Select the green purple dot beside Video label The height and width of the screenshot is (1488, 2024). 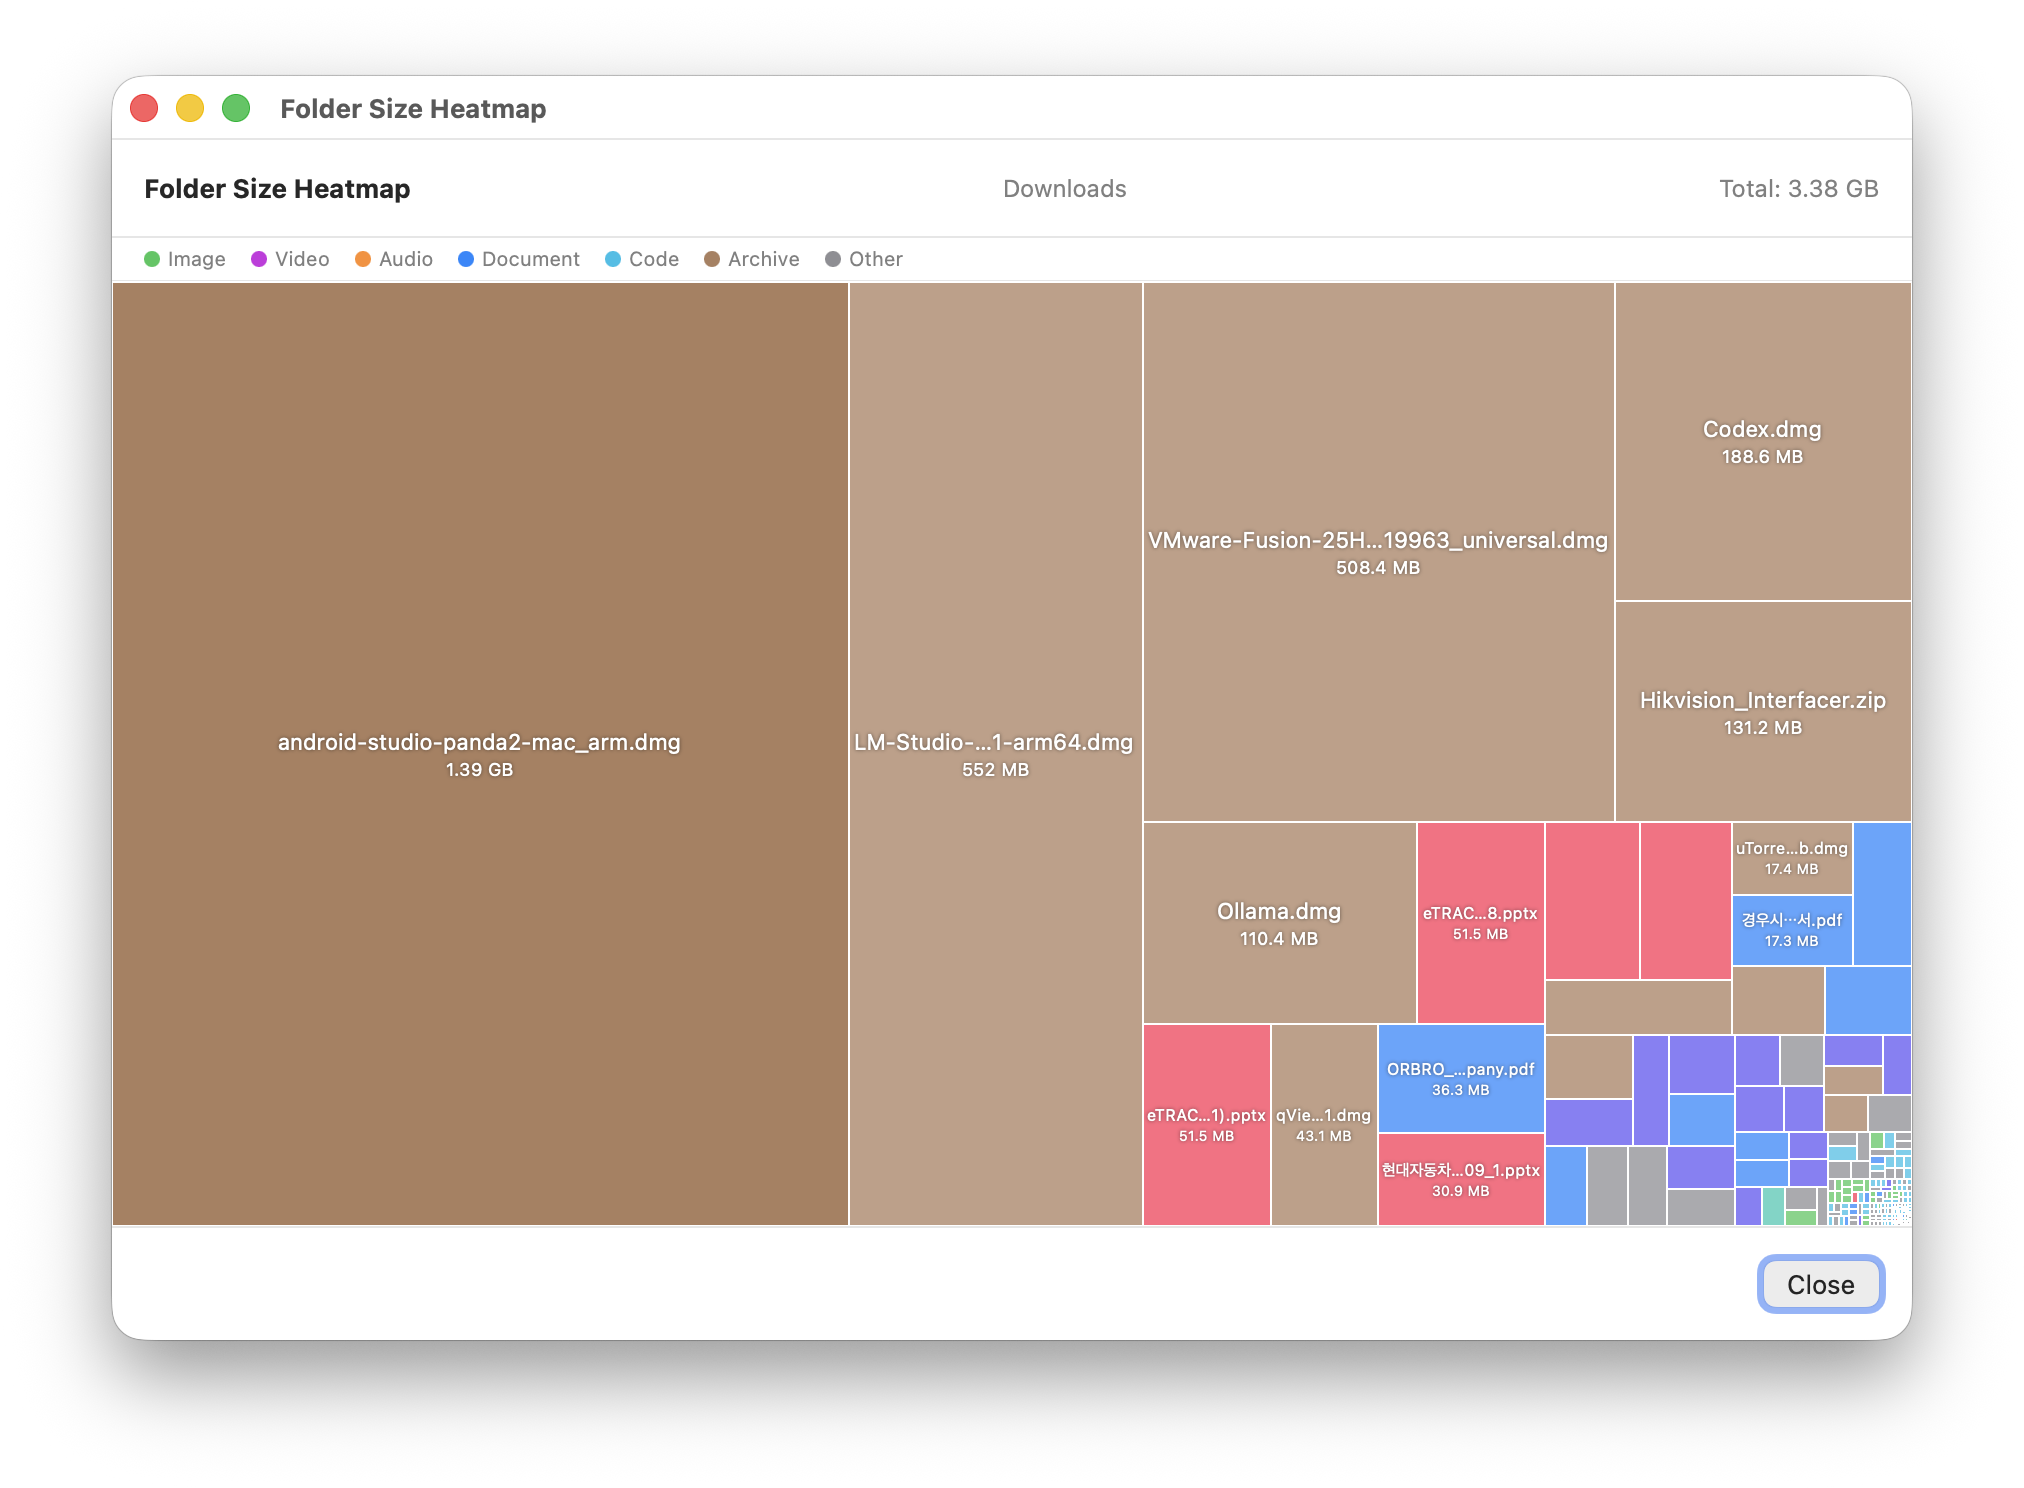258,259
